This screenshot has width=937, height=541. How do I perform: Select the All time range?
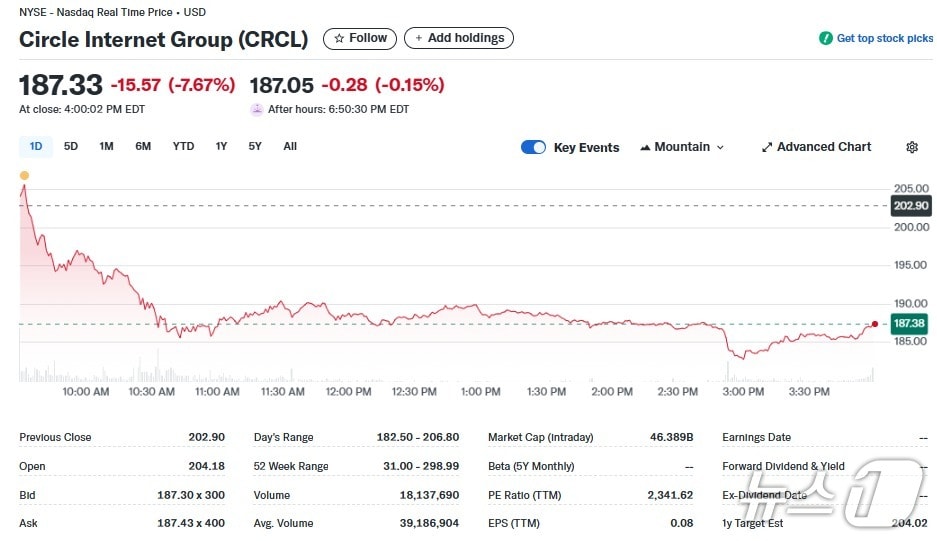[290, 146]
